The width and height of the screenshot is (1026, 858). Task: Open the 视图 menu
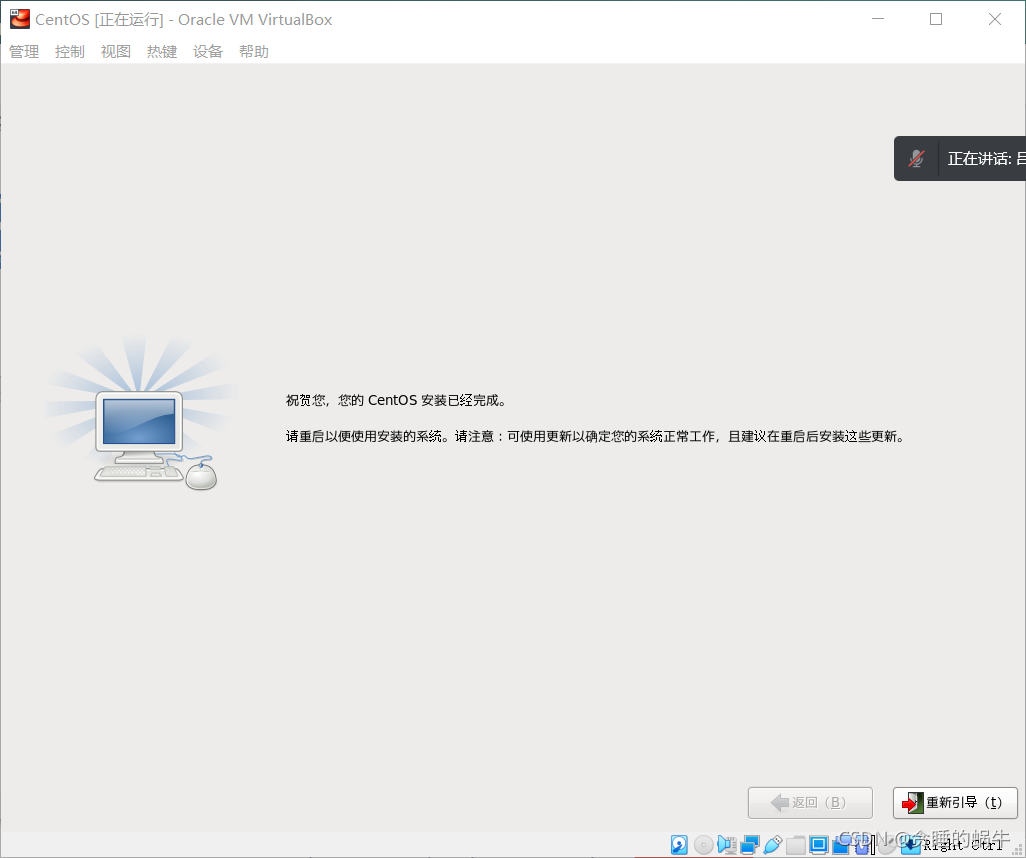coord(116,52)
